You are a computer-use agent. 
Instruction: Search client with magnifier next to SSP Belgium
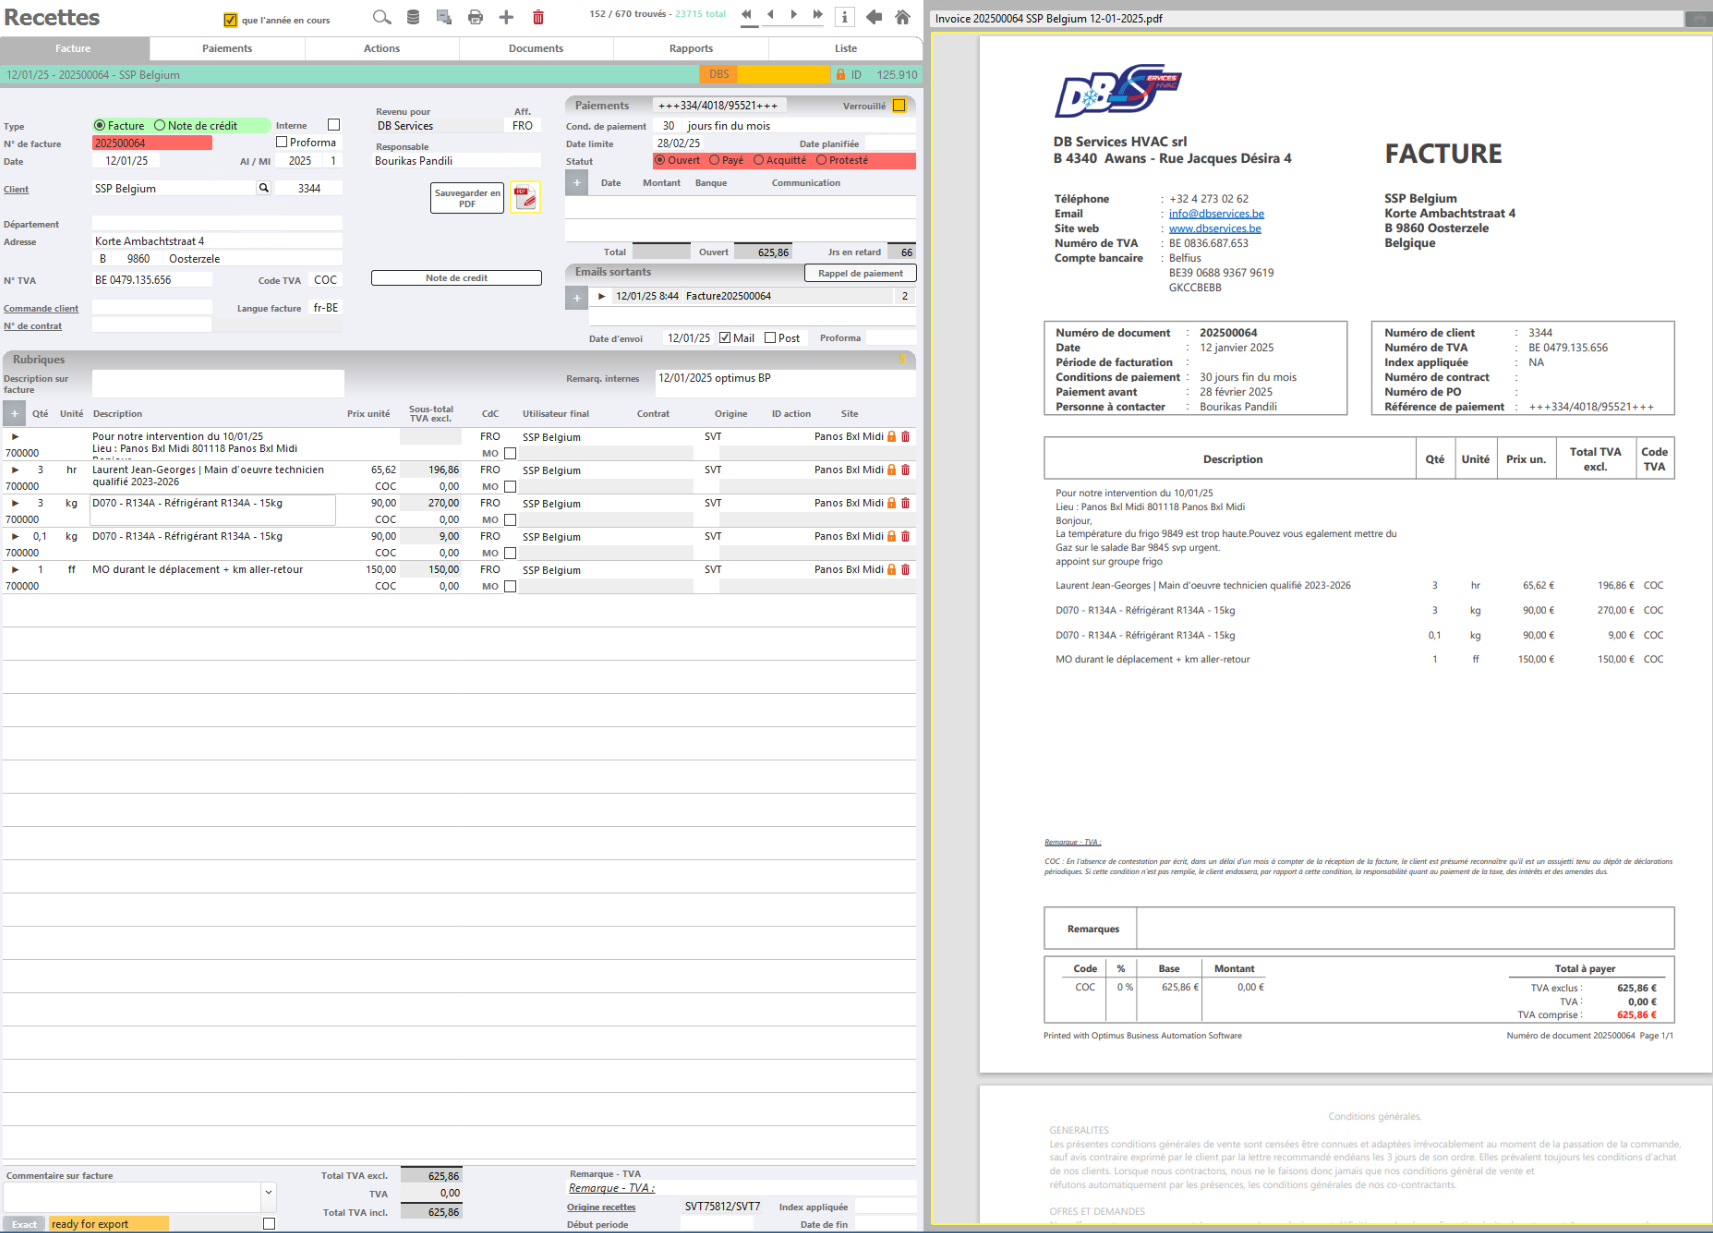coord(264,188)
